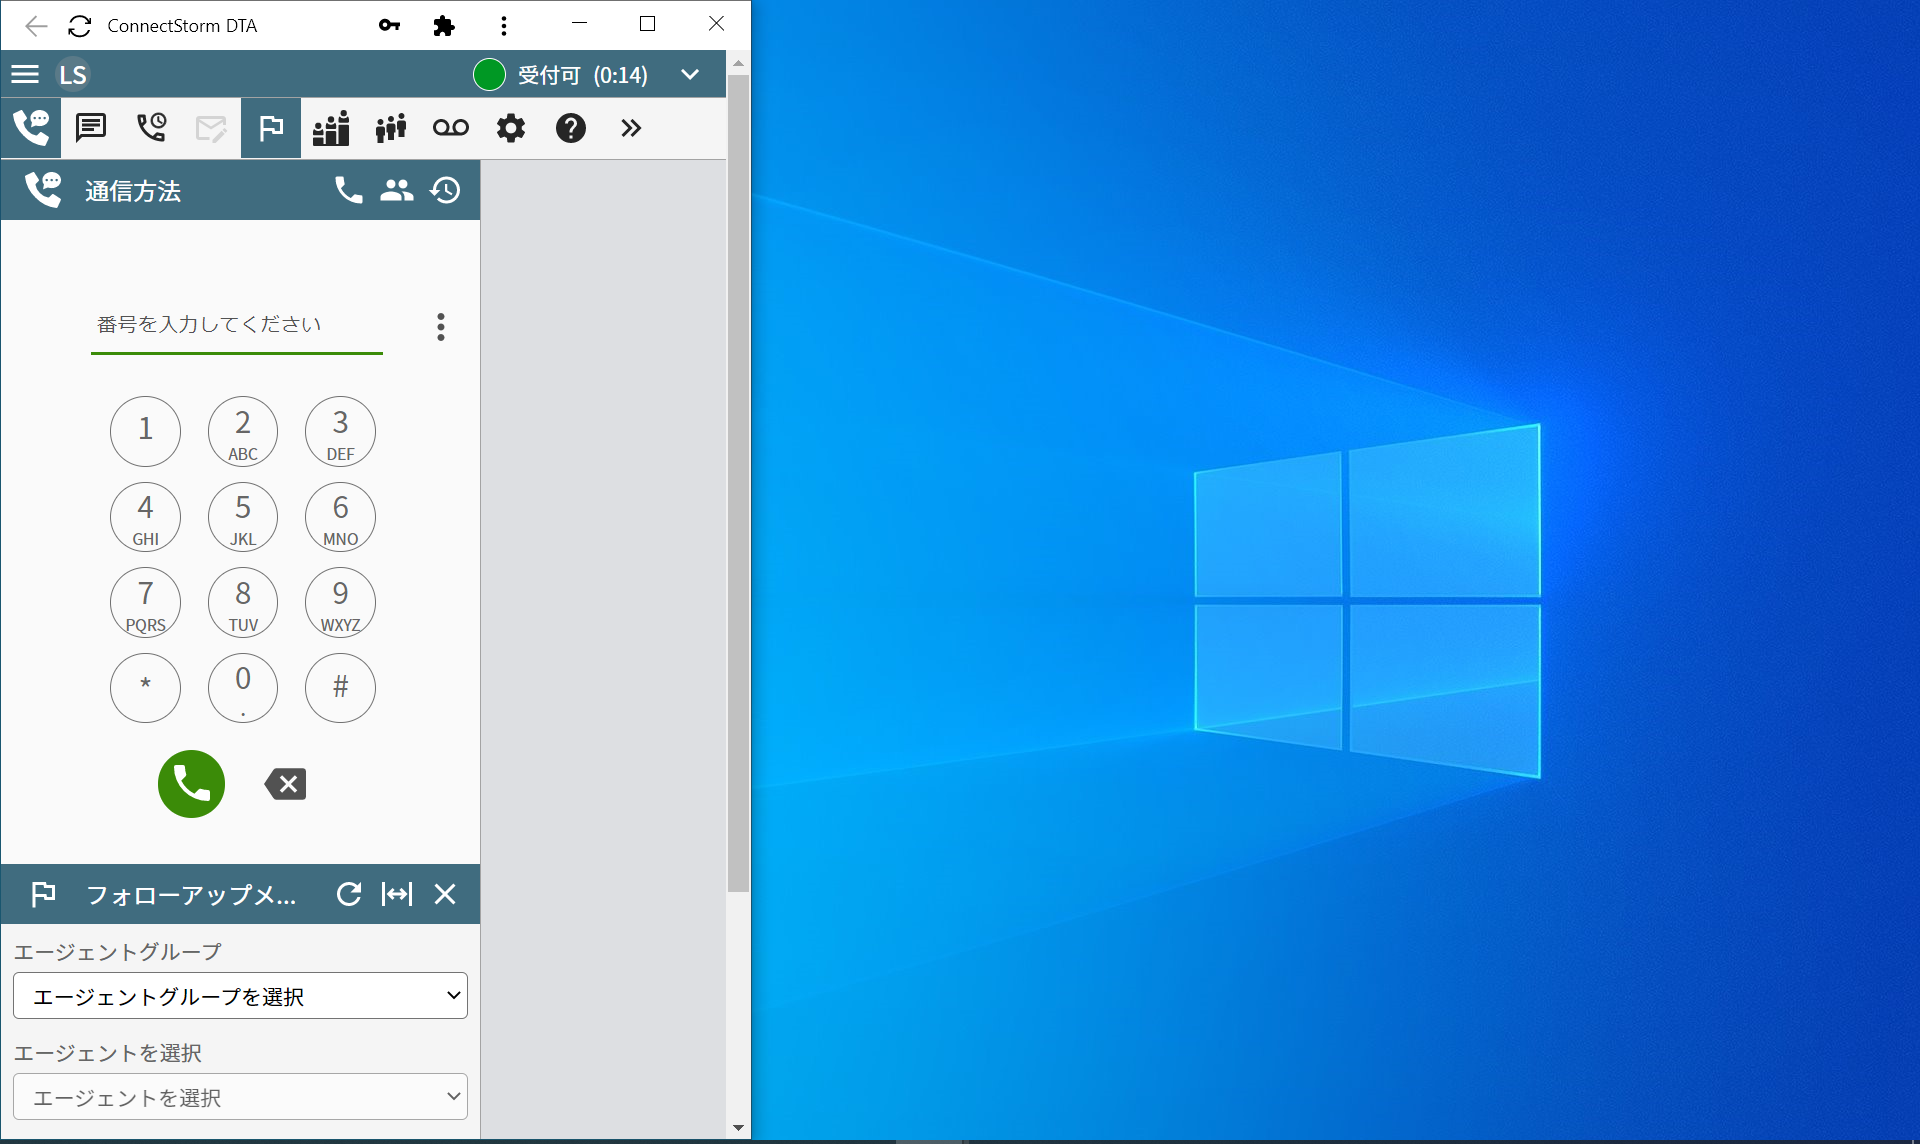
Task: Maximize the ConnectStorm DTA window
Action: (x=647, y=23)
